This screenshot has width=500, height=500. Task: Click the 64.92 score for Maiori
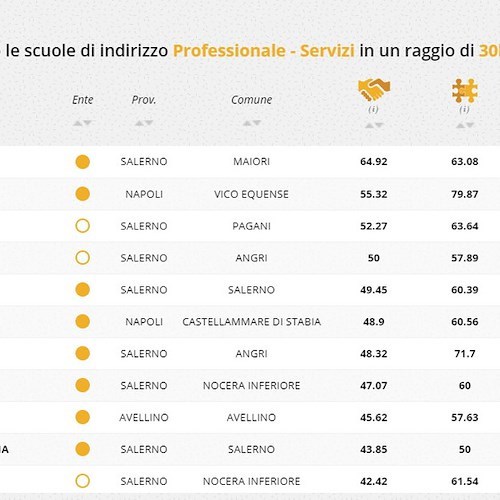(x=374, y=162)
